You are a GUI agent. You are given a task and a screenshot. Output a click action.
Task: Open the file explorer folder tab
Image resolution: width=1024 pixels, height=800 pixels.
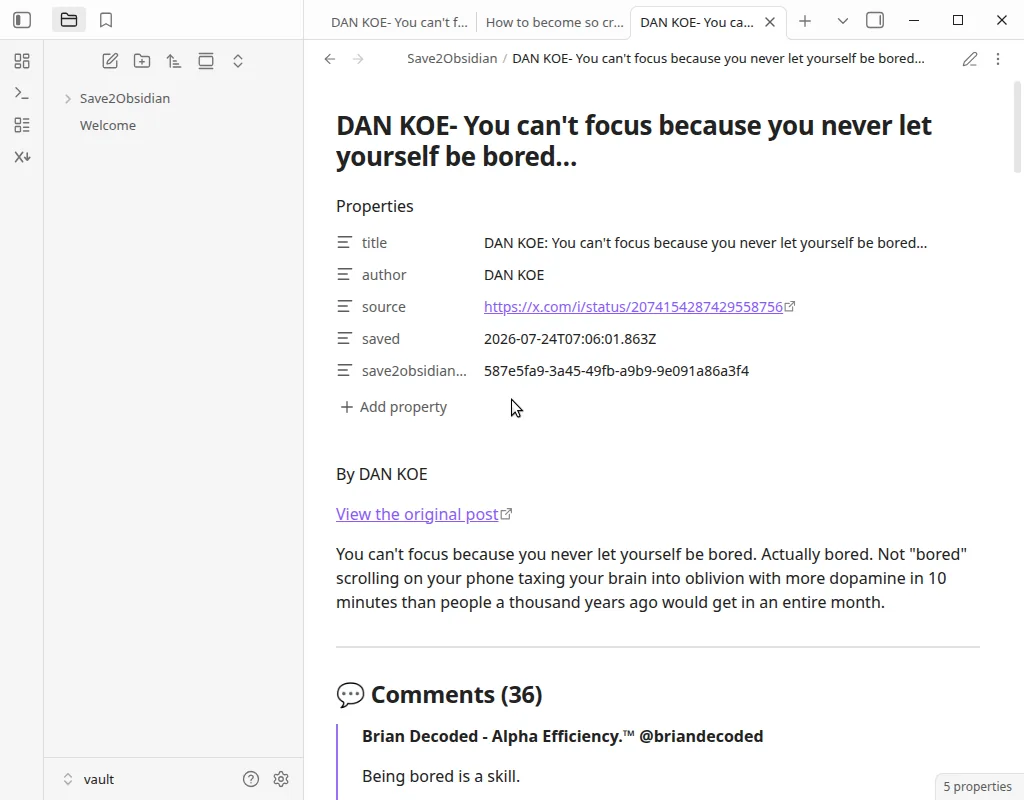69,20
